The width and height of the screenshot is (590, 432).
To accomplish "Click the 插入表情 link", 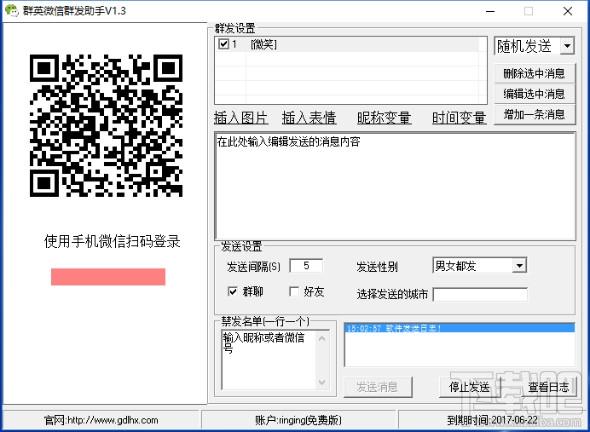I will [309, 118].
